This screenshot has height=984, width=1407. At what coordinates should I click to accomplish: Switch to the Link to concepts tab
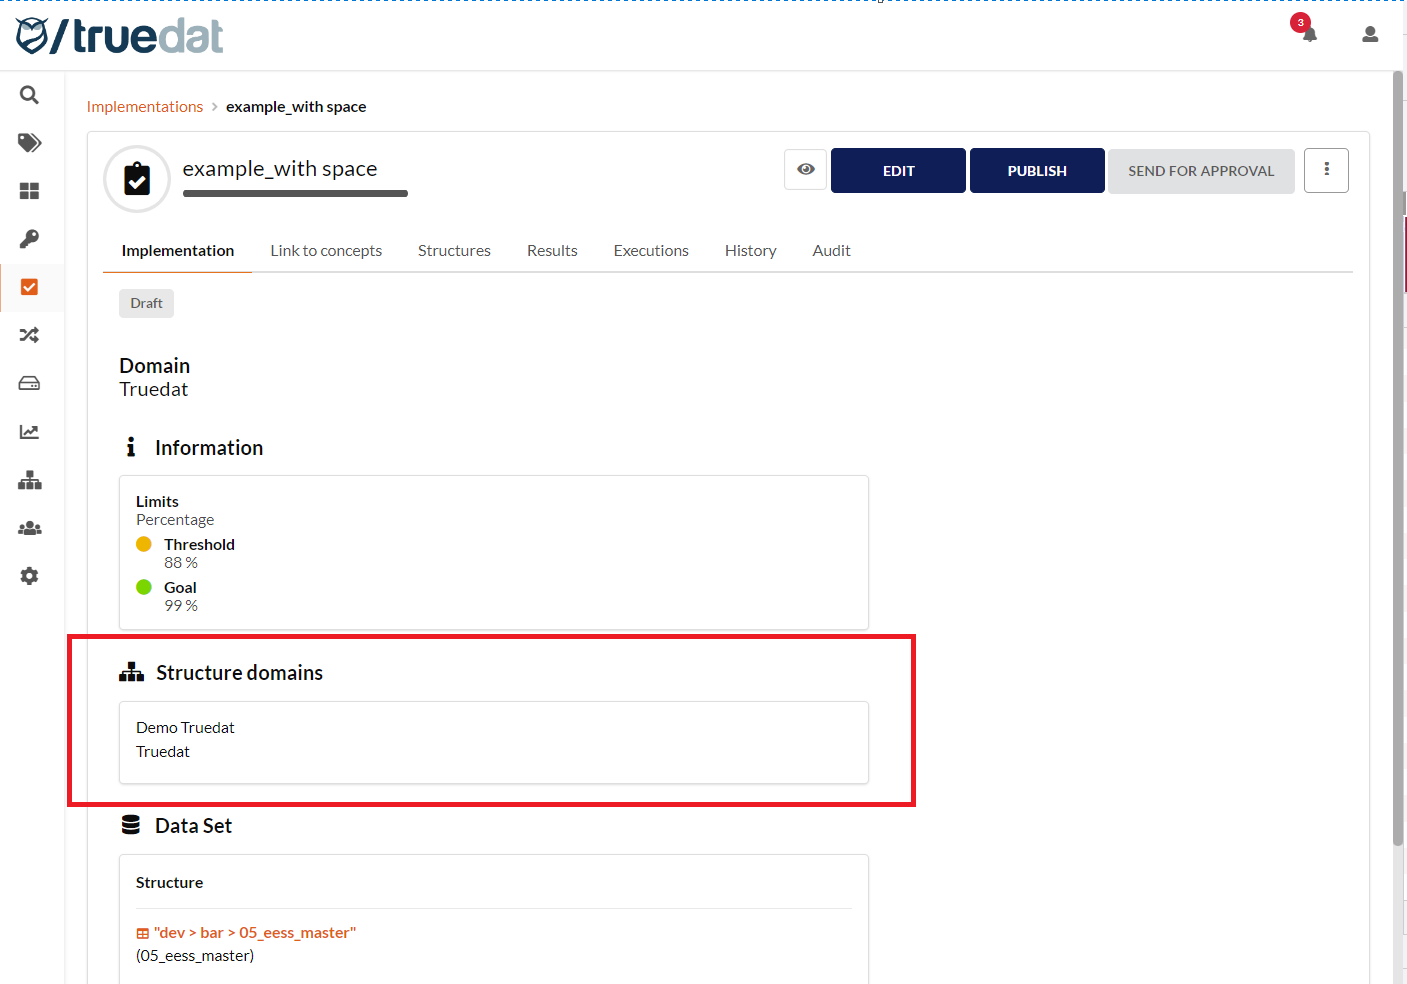click(326, 251)
